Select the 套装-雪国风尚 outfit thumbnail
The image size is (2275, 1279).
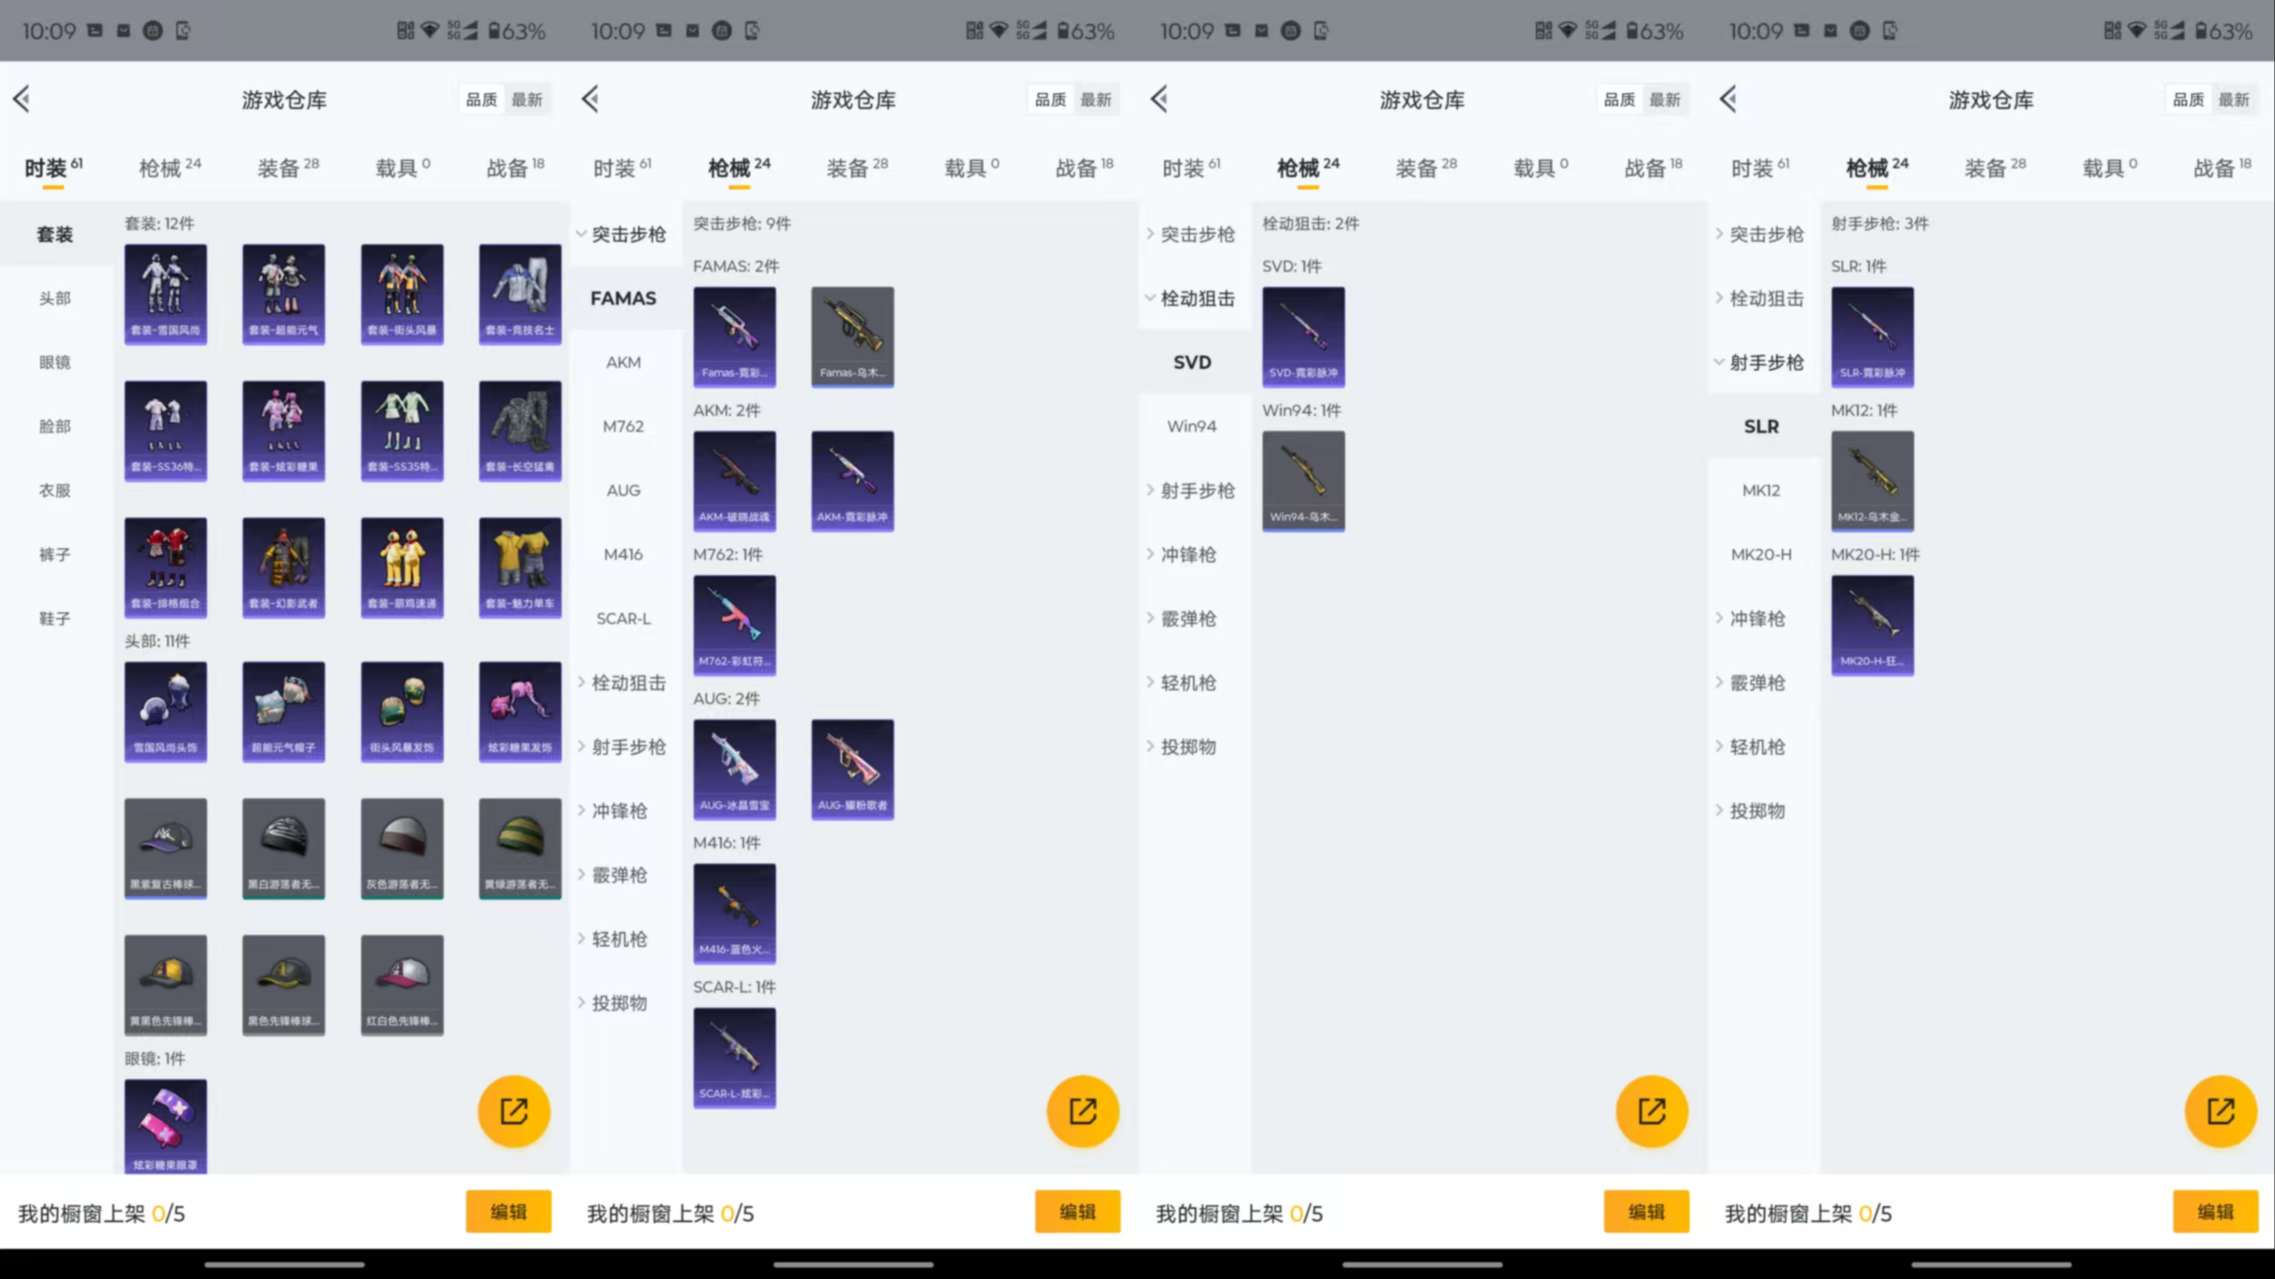166,293
